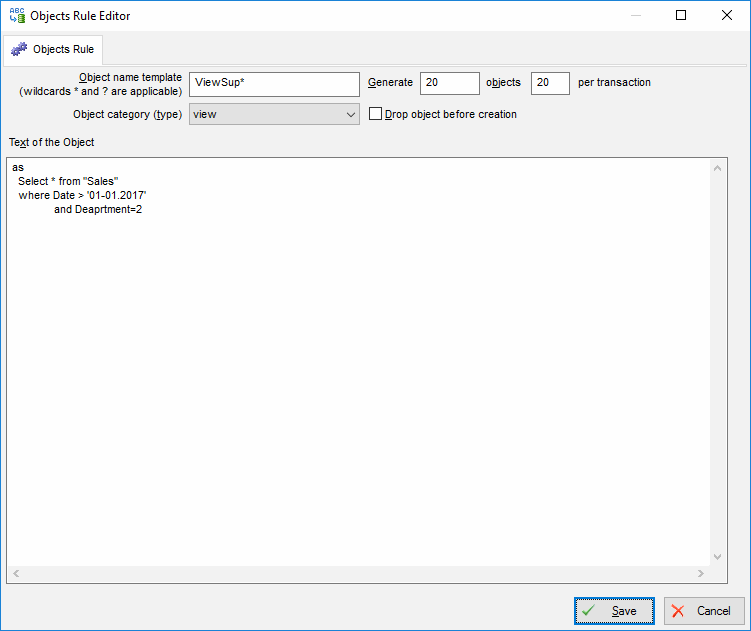The image size is (751, 631).
Task: Click inside the Text of the Object editor
Action: (x=358, y=362)
